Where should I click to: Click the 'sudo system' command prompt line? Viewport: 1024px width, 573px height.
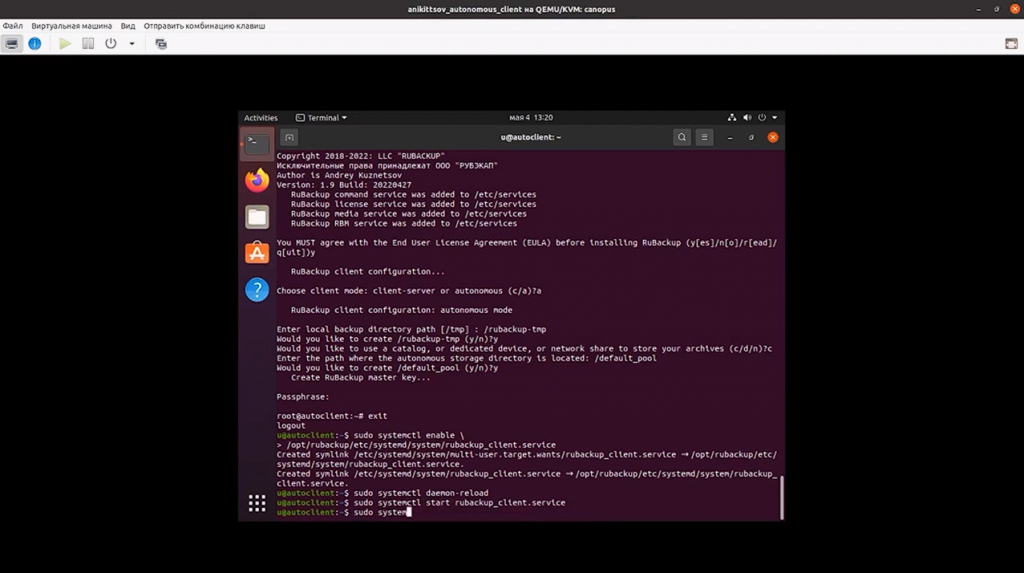344,512
